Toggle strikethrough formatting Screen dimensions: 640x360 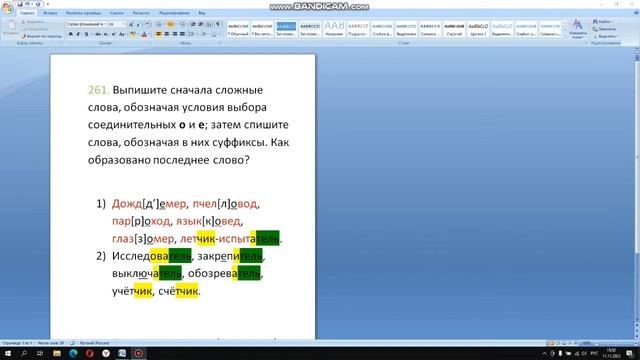pos(98,34)
